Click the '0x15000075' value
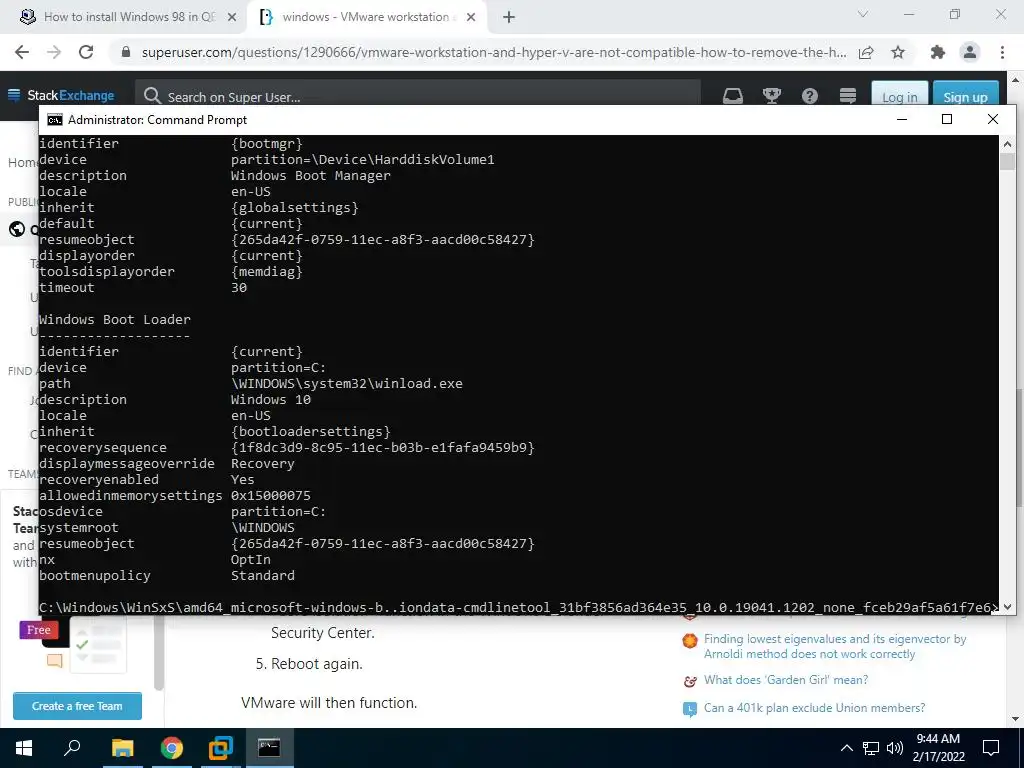Viewport: 1024px width, 768px height. [x=271, y=496]
